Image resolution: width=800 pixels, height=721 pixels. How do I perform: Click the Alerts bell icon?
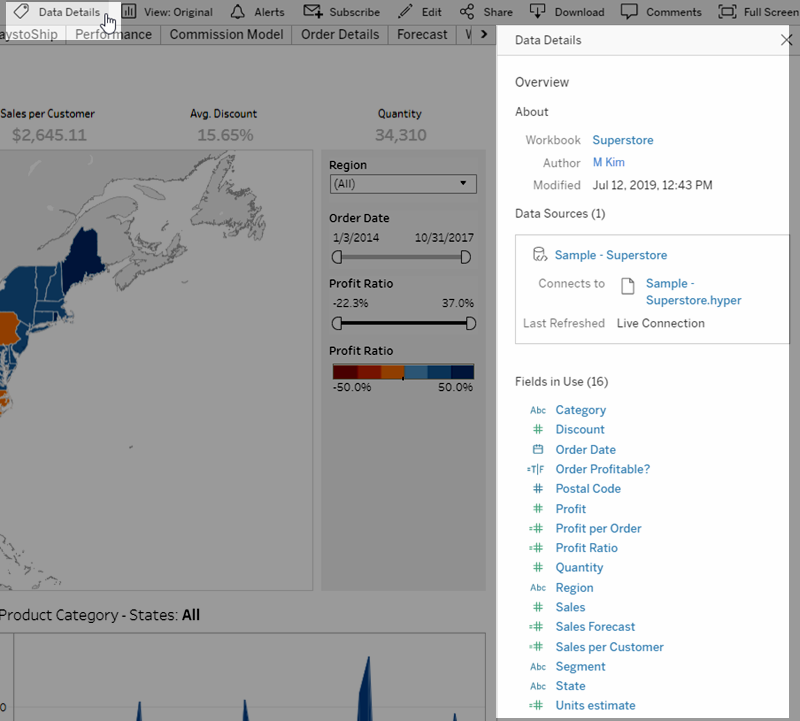pyautogui.click(x=237, y=11)
